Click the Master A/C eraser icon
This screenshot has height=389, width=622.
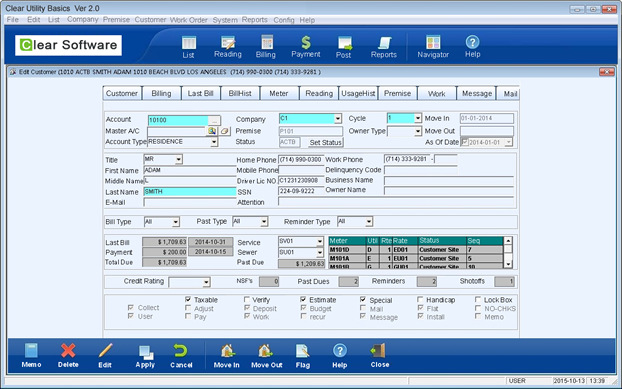click(225, 131)
